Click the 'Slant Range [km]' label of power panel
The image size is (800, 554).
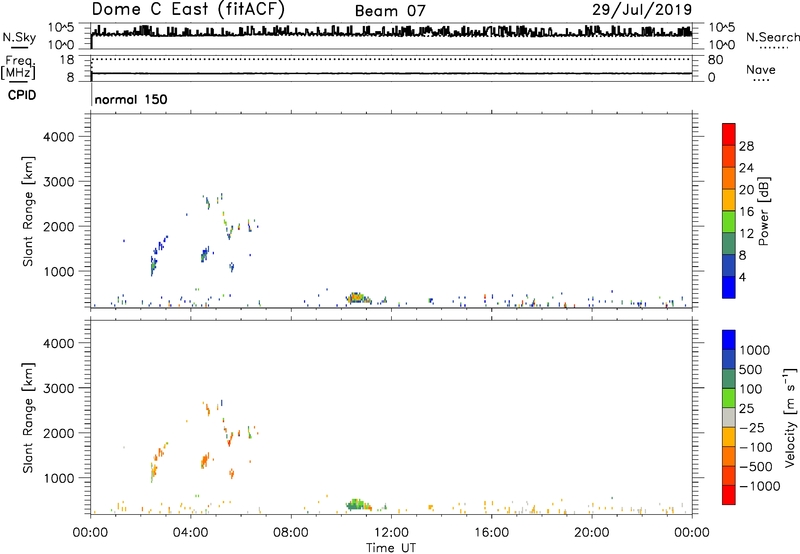(28, 211)
